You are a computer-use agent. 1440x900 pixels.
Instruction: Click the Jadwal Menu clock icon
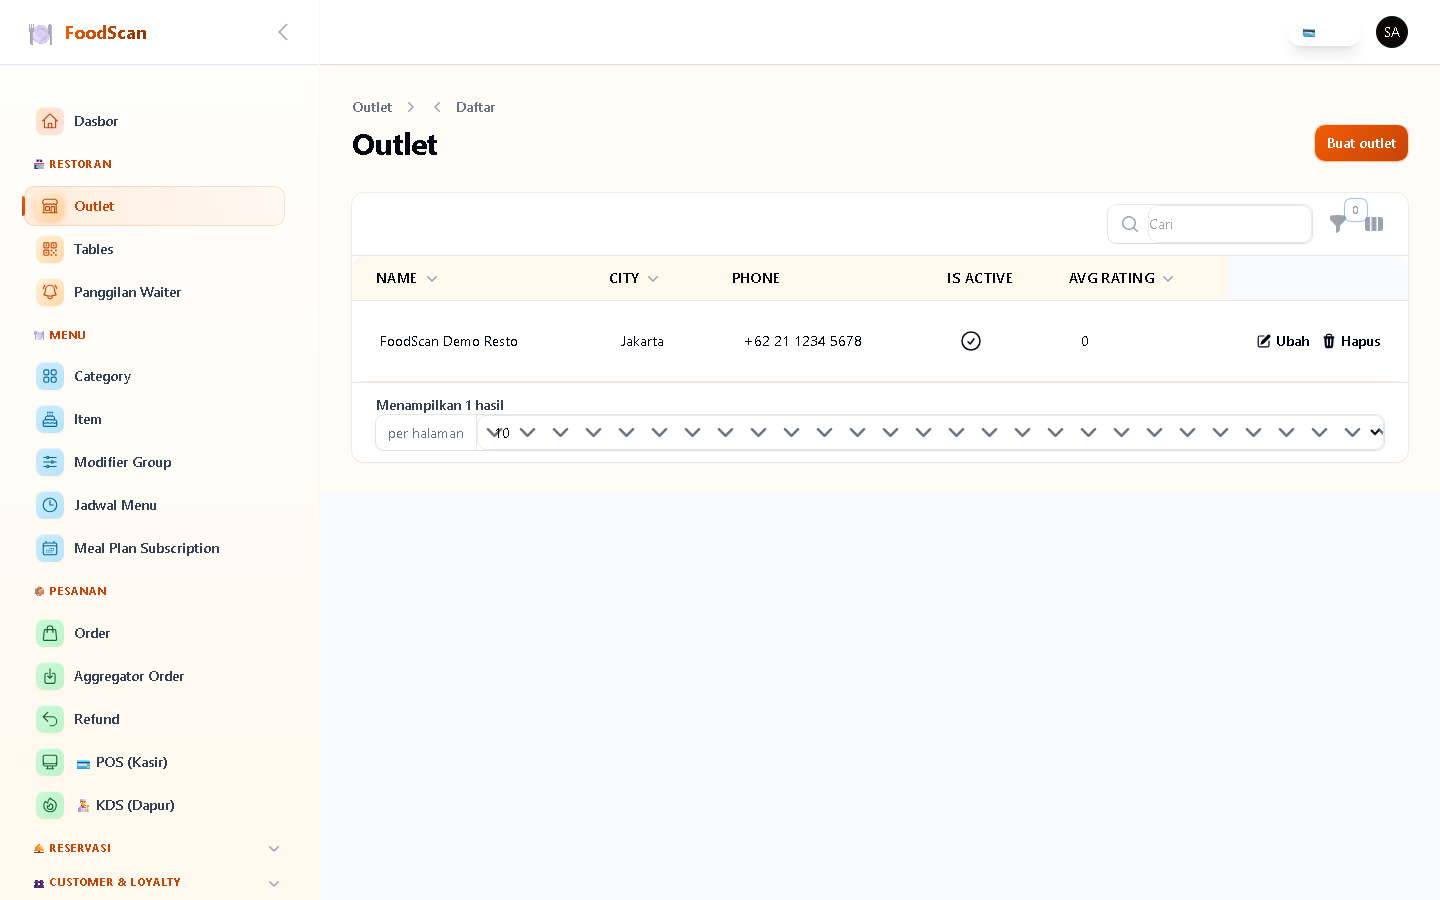coord(50,505)
